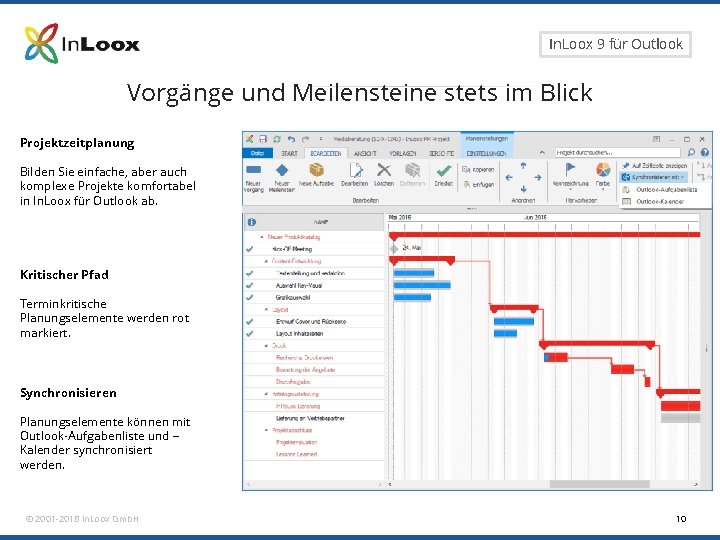Viewport: 720px width, 540px height.
Task: Click the NAME column header
Action: click(321, 222)
